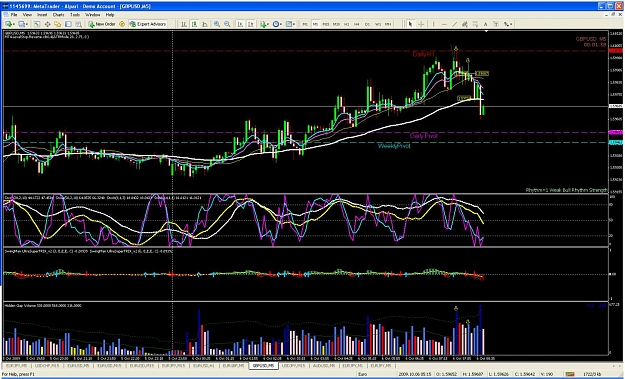The image size is (625, 379).
Task: Switch to the MN timeframe
Action: tap(388, 24)
